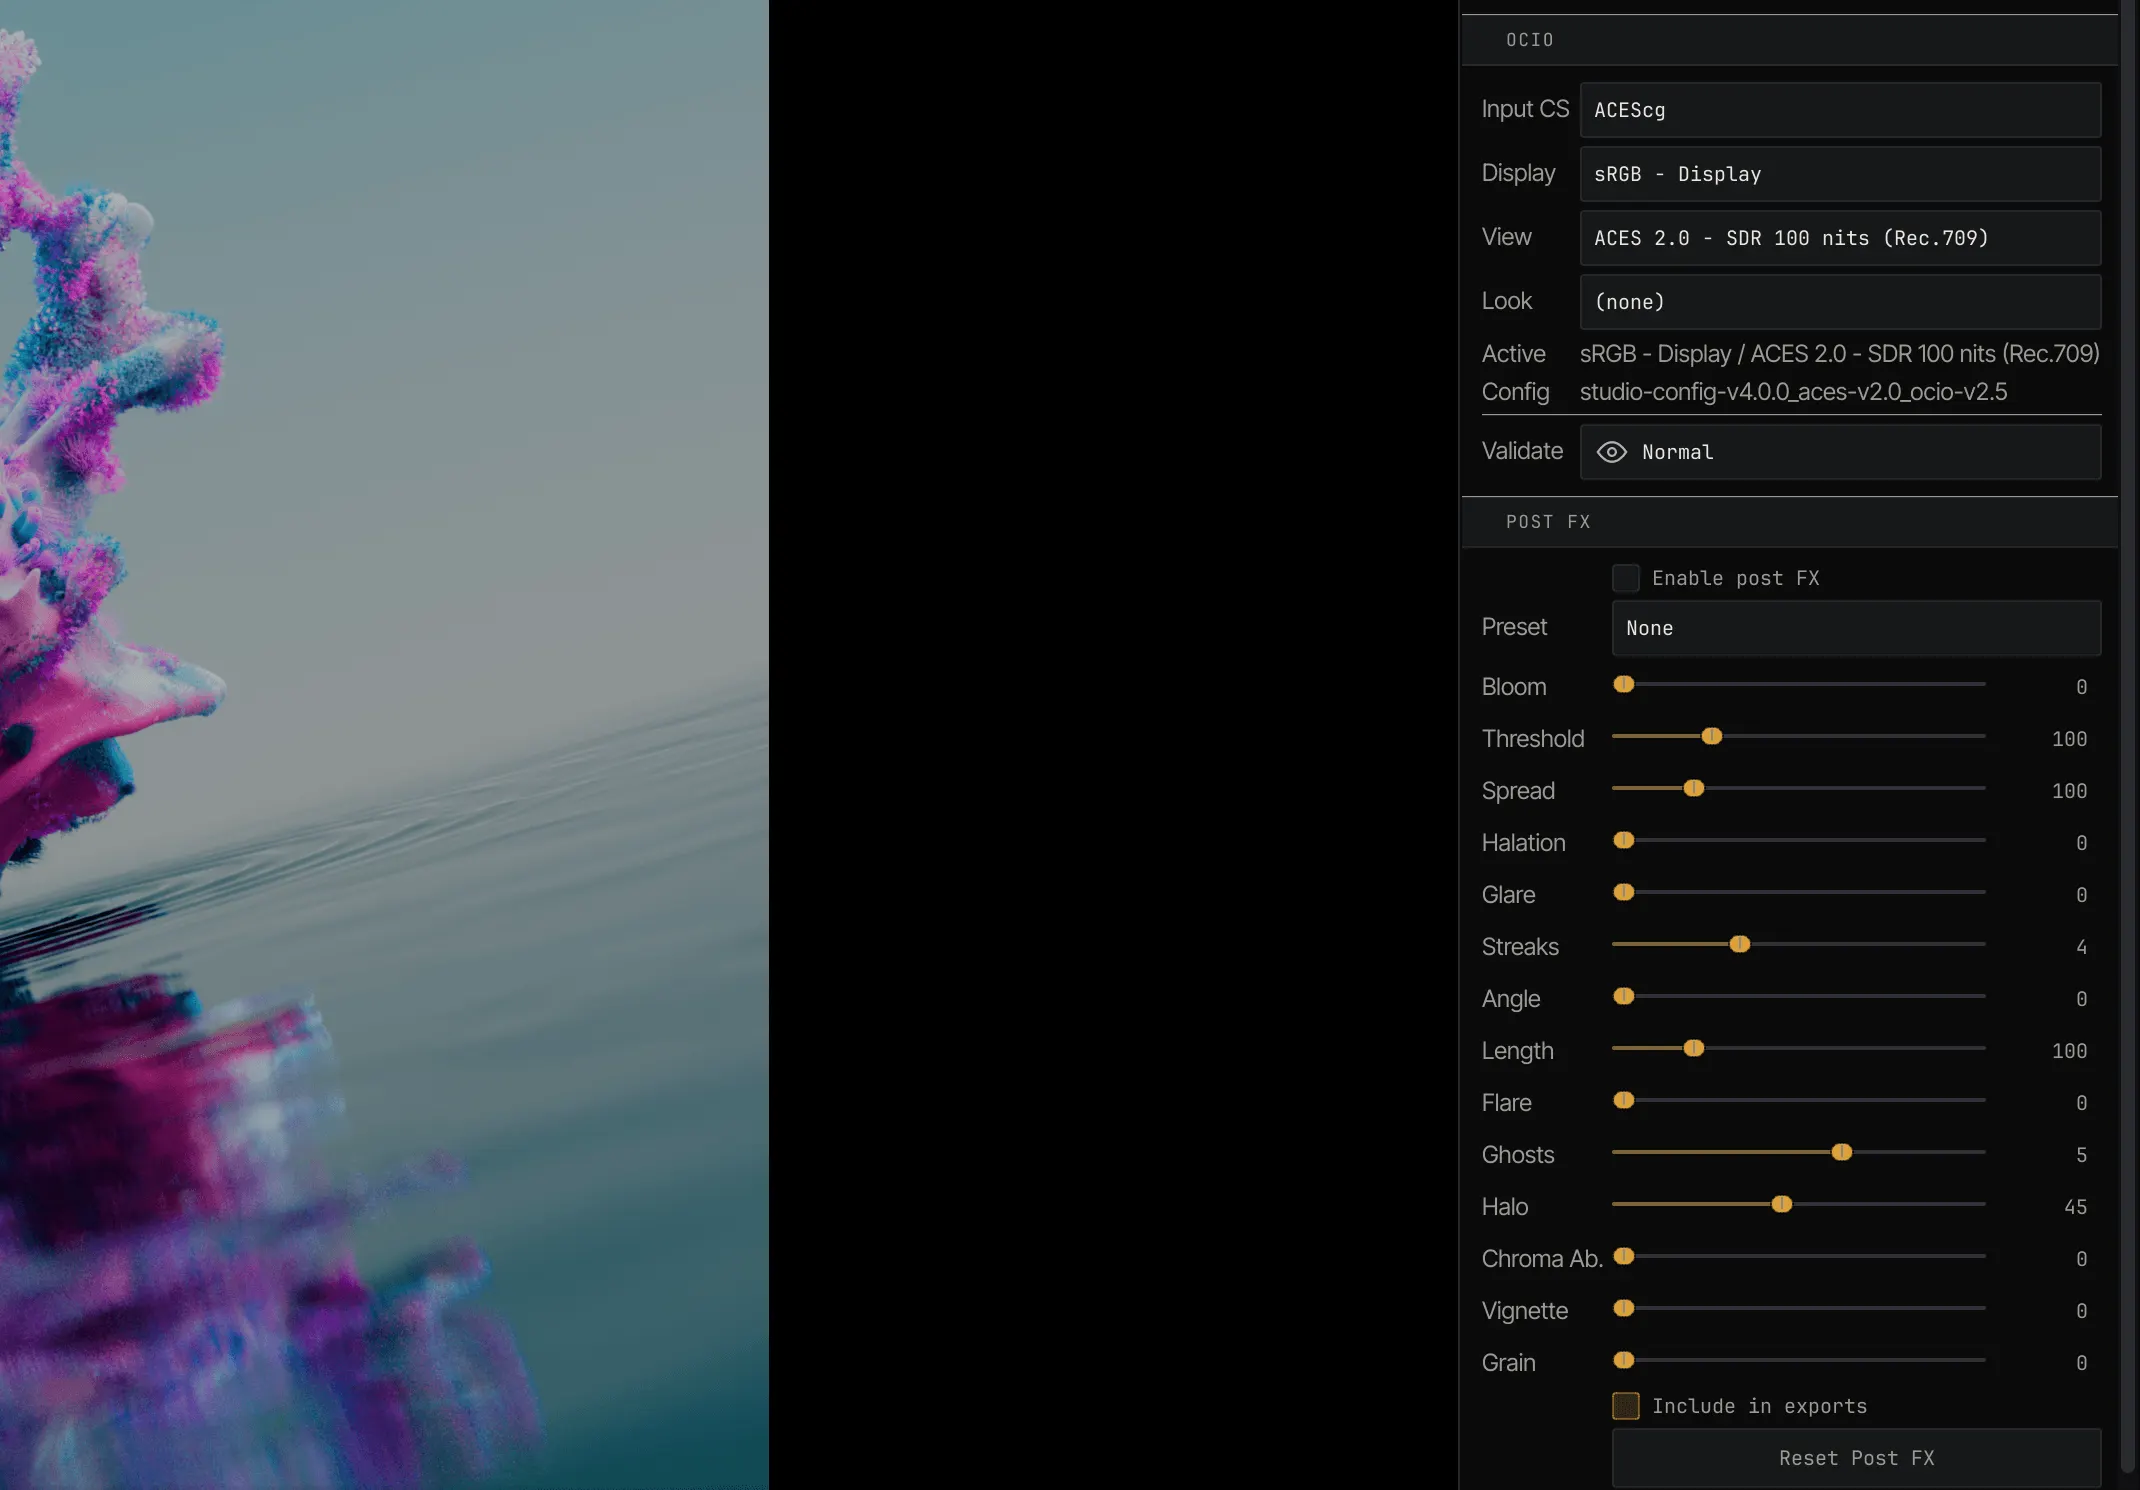The image size is (2140, 1490).
Task: Click the Halo slider handle
Action: tap(1782, 1204)
